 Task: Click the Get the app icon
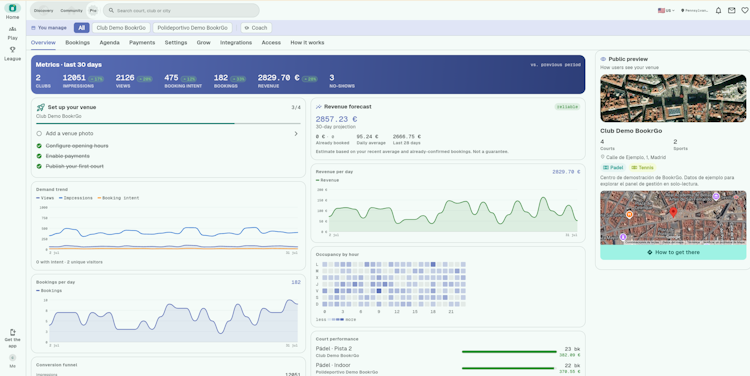click(12, 332)
